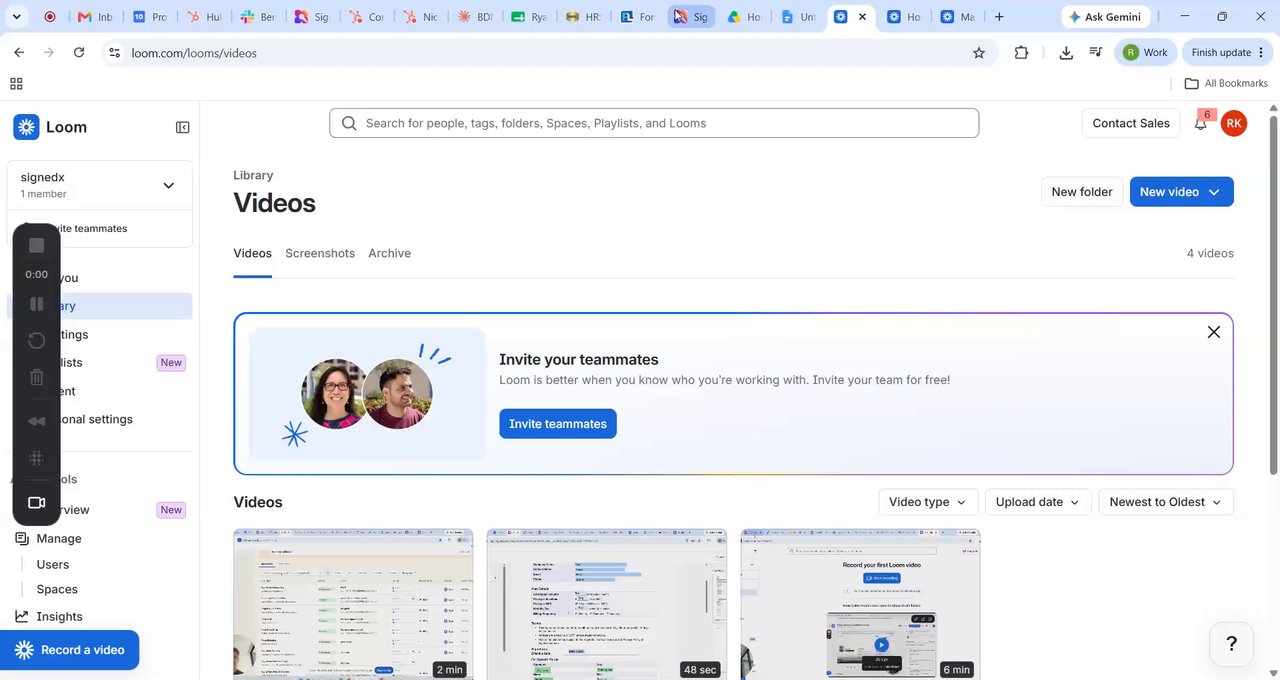Image resolution: width=1280 pixels, height=680 pixels.
Task: Click the Insights chart icon
Action: point(21,616)
